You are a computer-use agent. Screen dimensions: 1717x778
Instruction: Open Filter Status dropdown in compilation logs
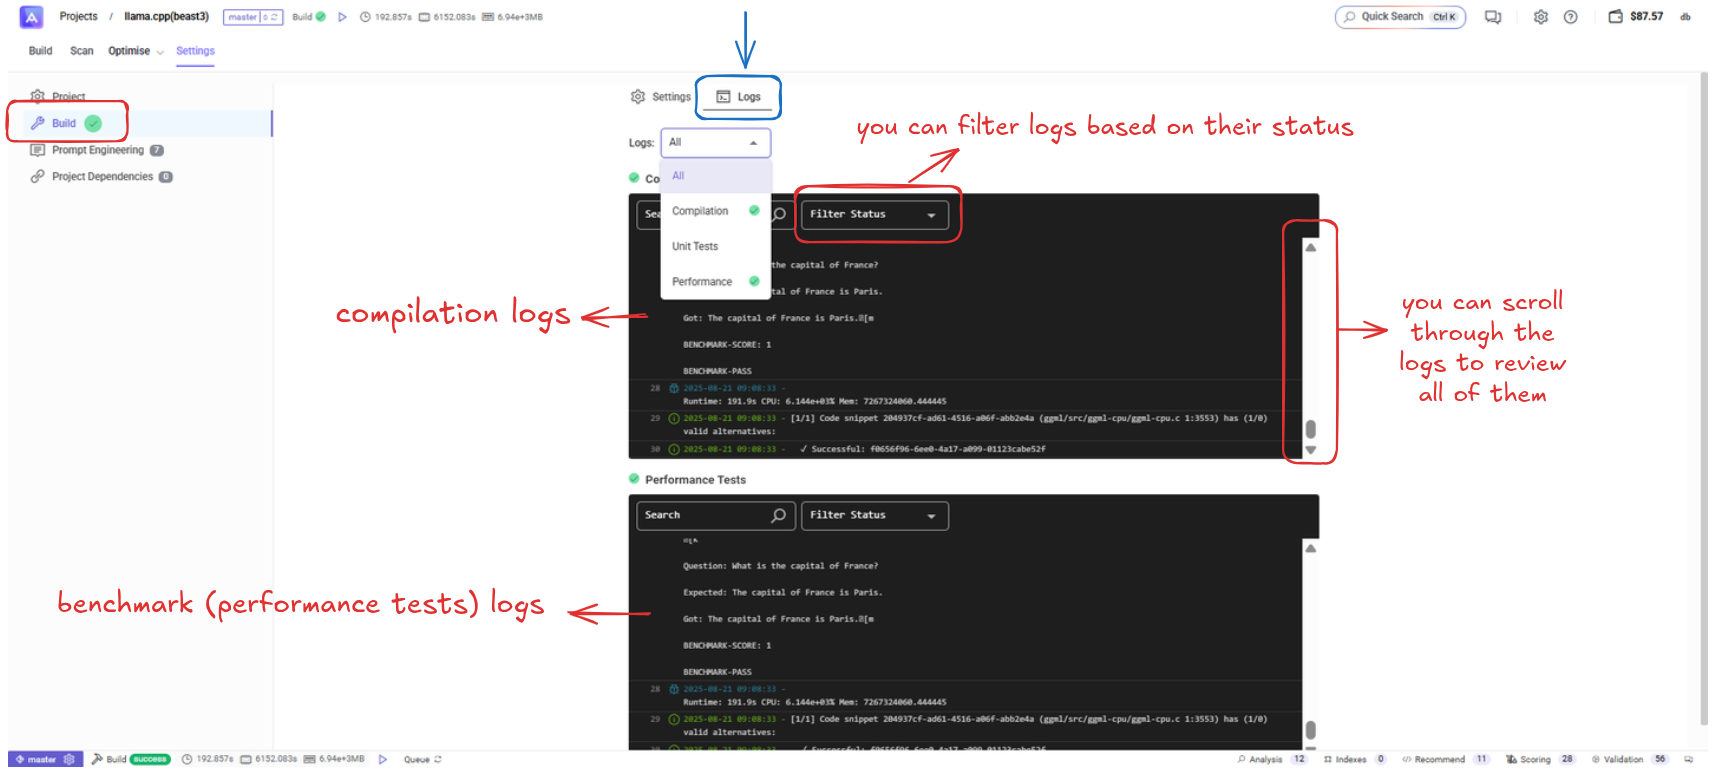[873, 214]
